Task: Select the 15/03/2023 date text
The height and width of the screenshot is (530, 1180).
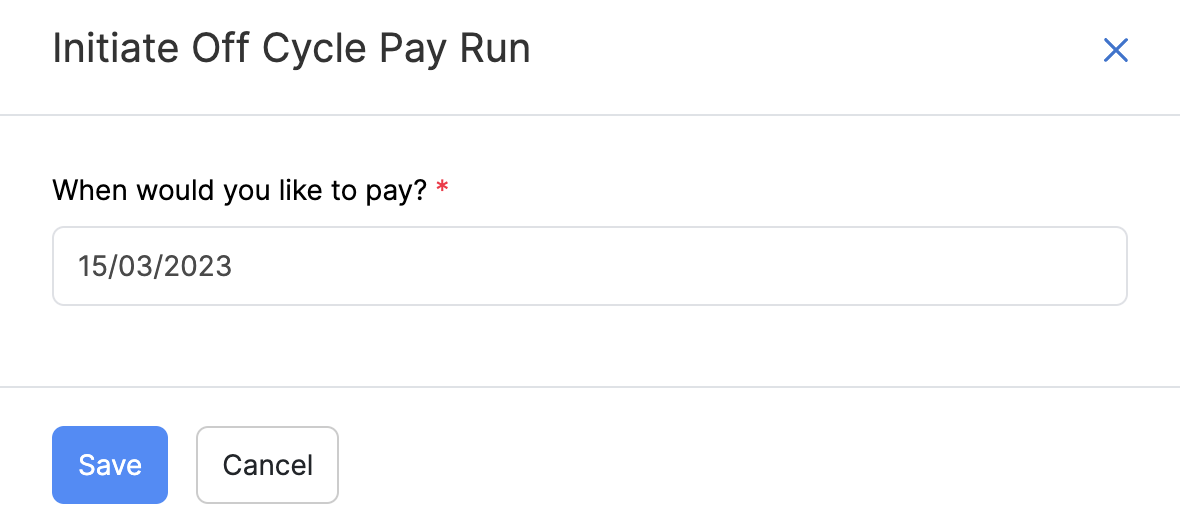Action: click(x=155, y=266)
